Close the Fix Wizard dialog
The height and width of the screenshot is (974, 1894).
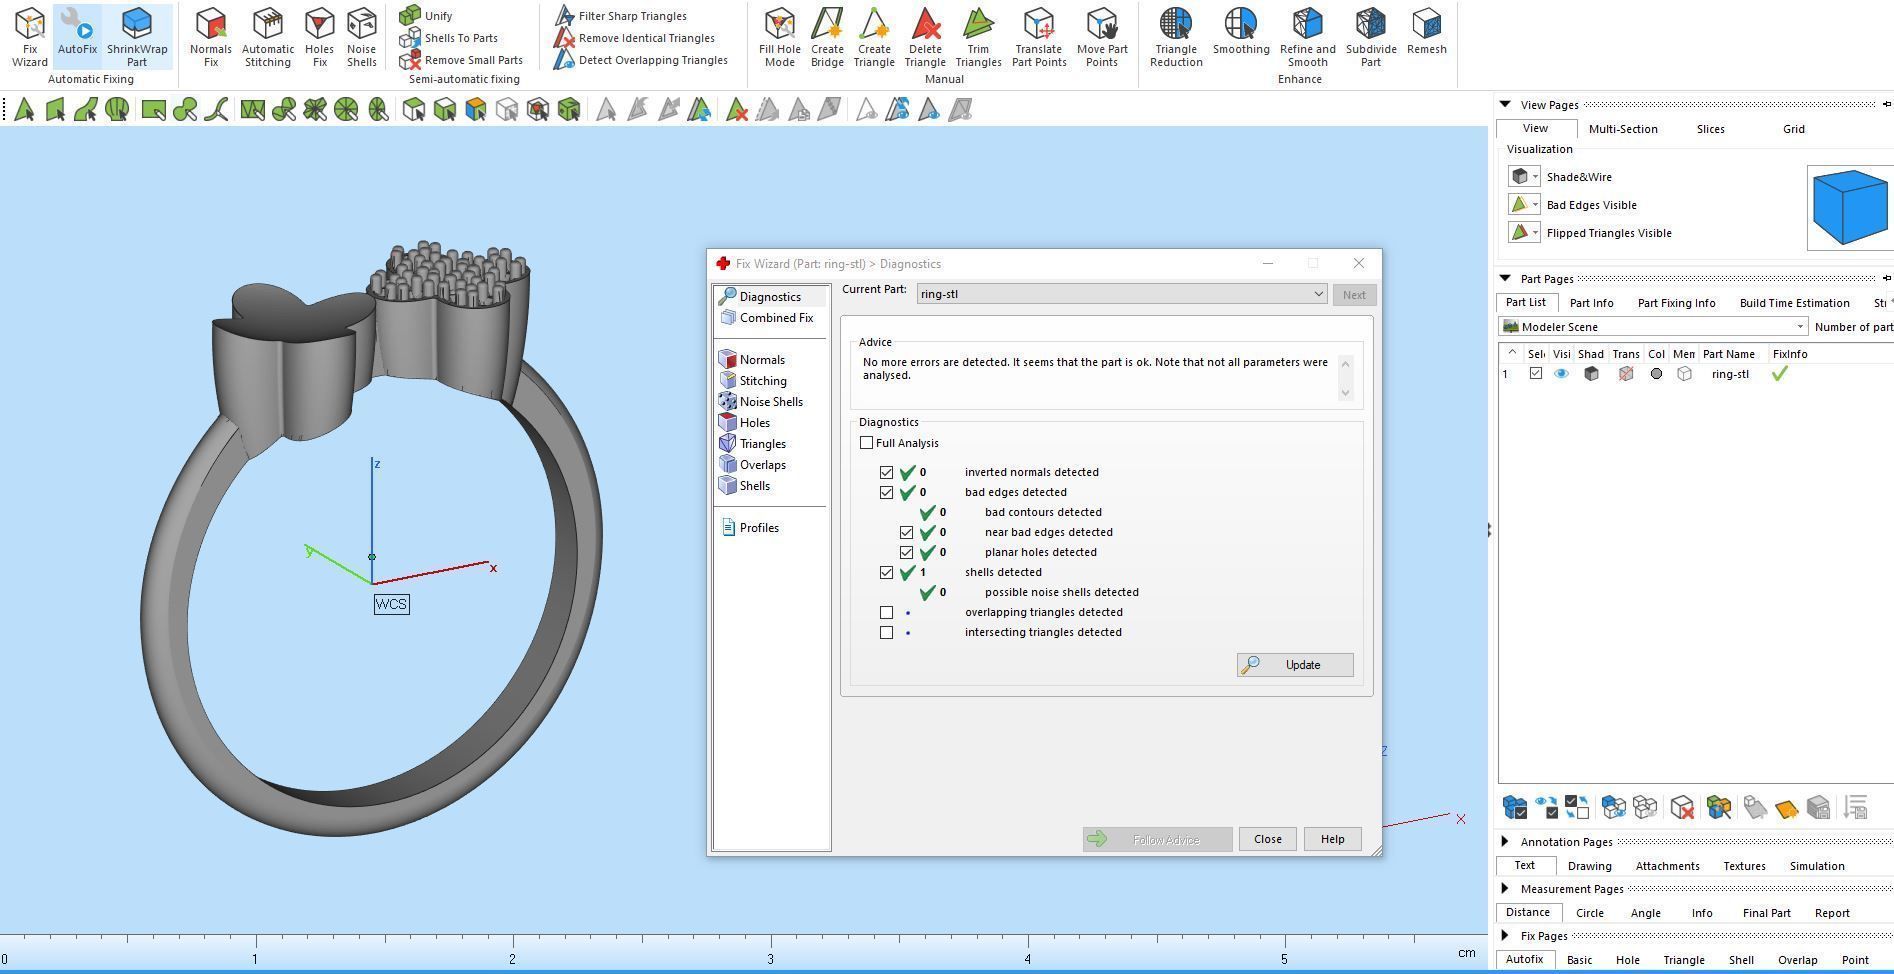[x=1267, y=839]
